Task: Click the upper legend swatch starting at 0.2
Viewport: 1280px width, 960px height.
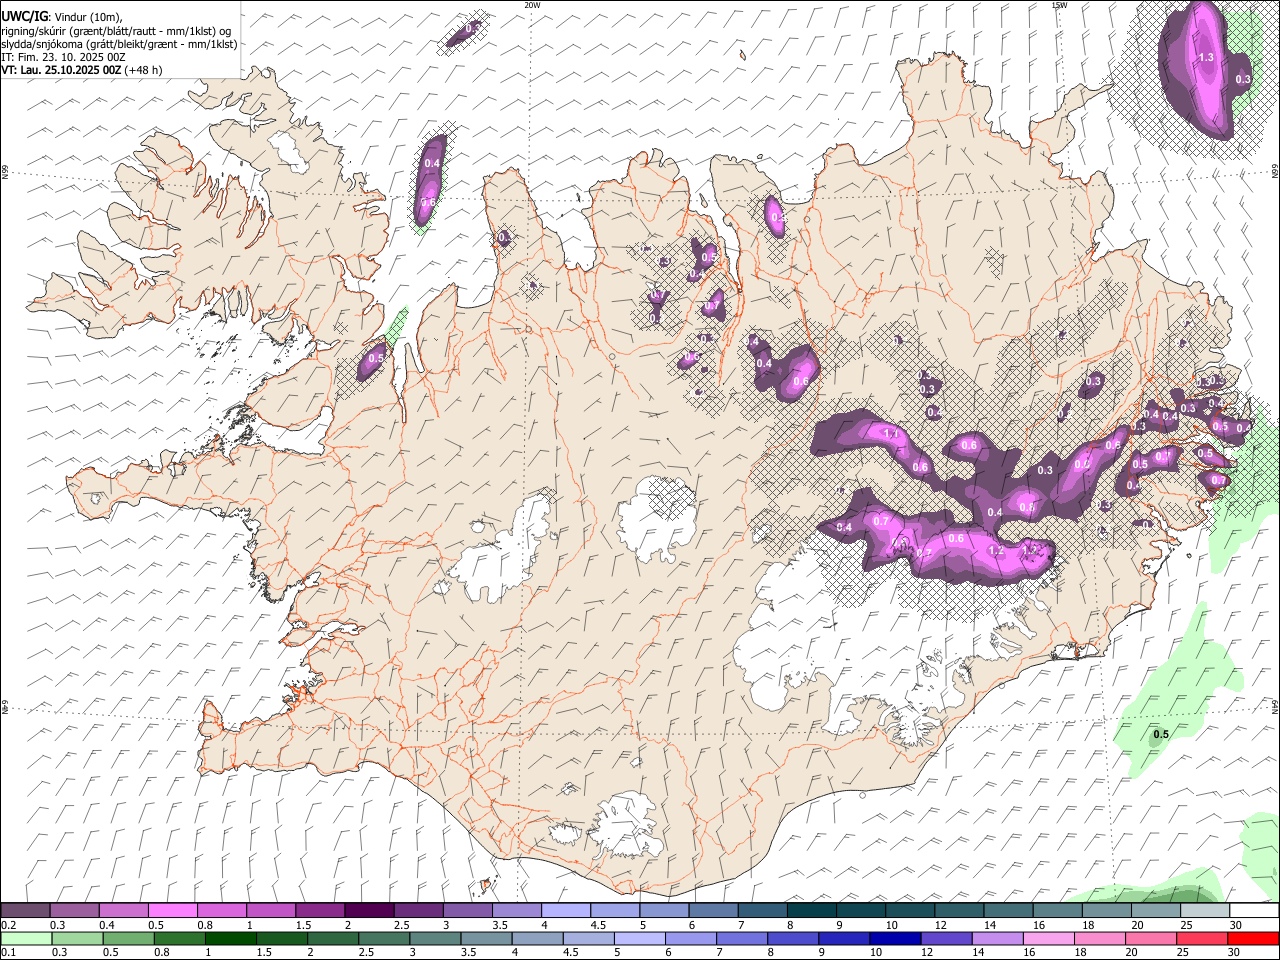Action: 25,911
